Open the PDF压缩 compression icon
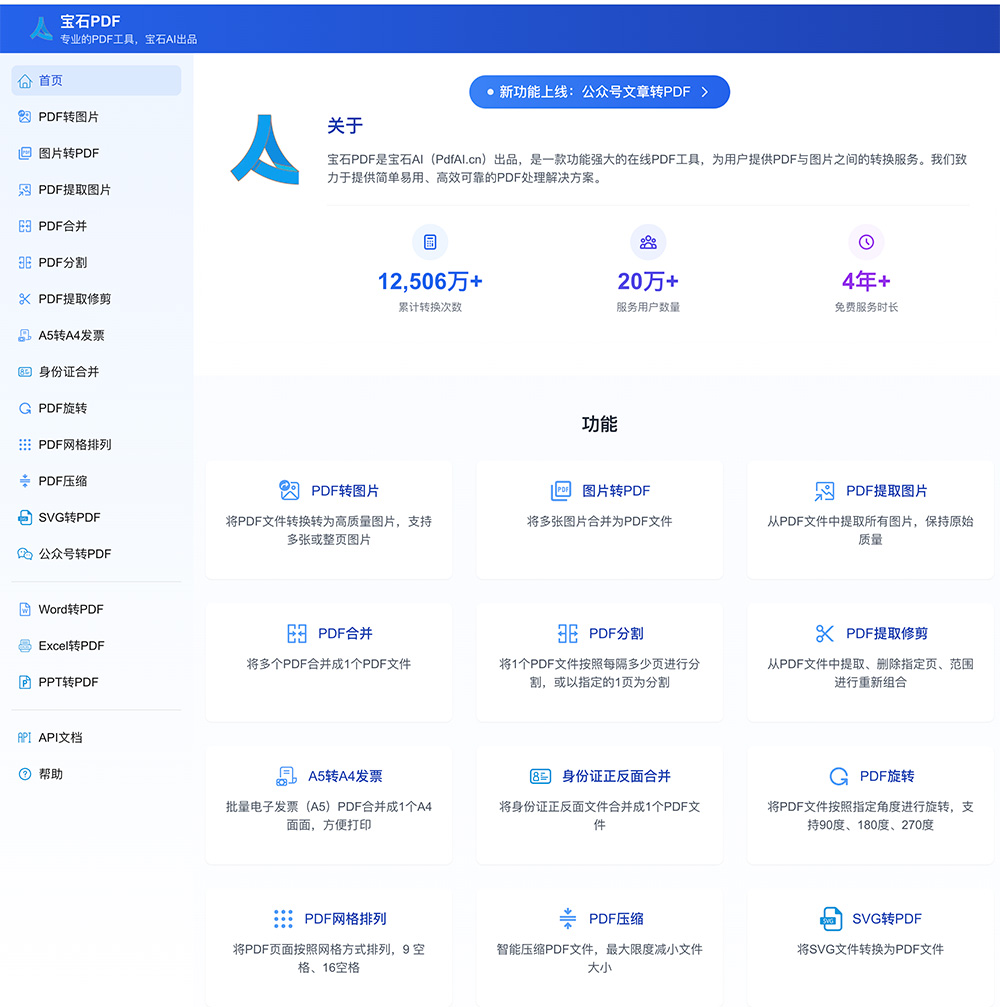Screen dimensions: 1000x1007 (566, 918)
